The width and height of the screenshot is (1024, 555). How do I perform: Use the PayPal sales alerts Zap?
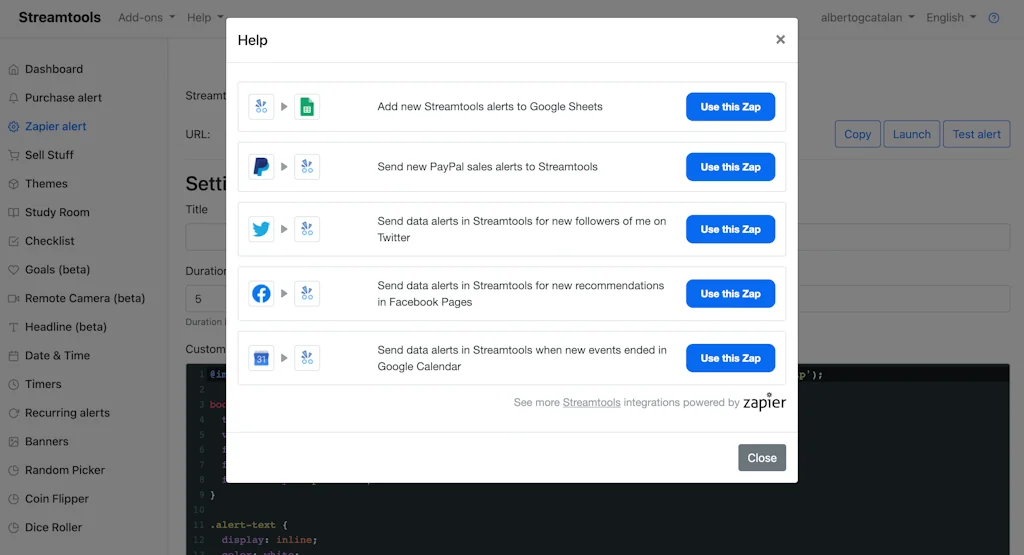click(x=730, y=166)
